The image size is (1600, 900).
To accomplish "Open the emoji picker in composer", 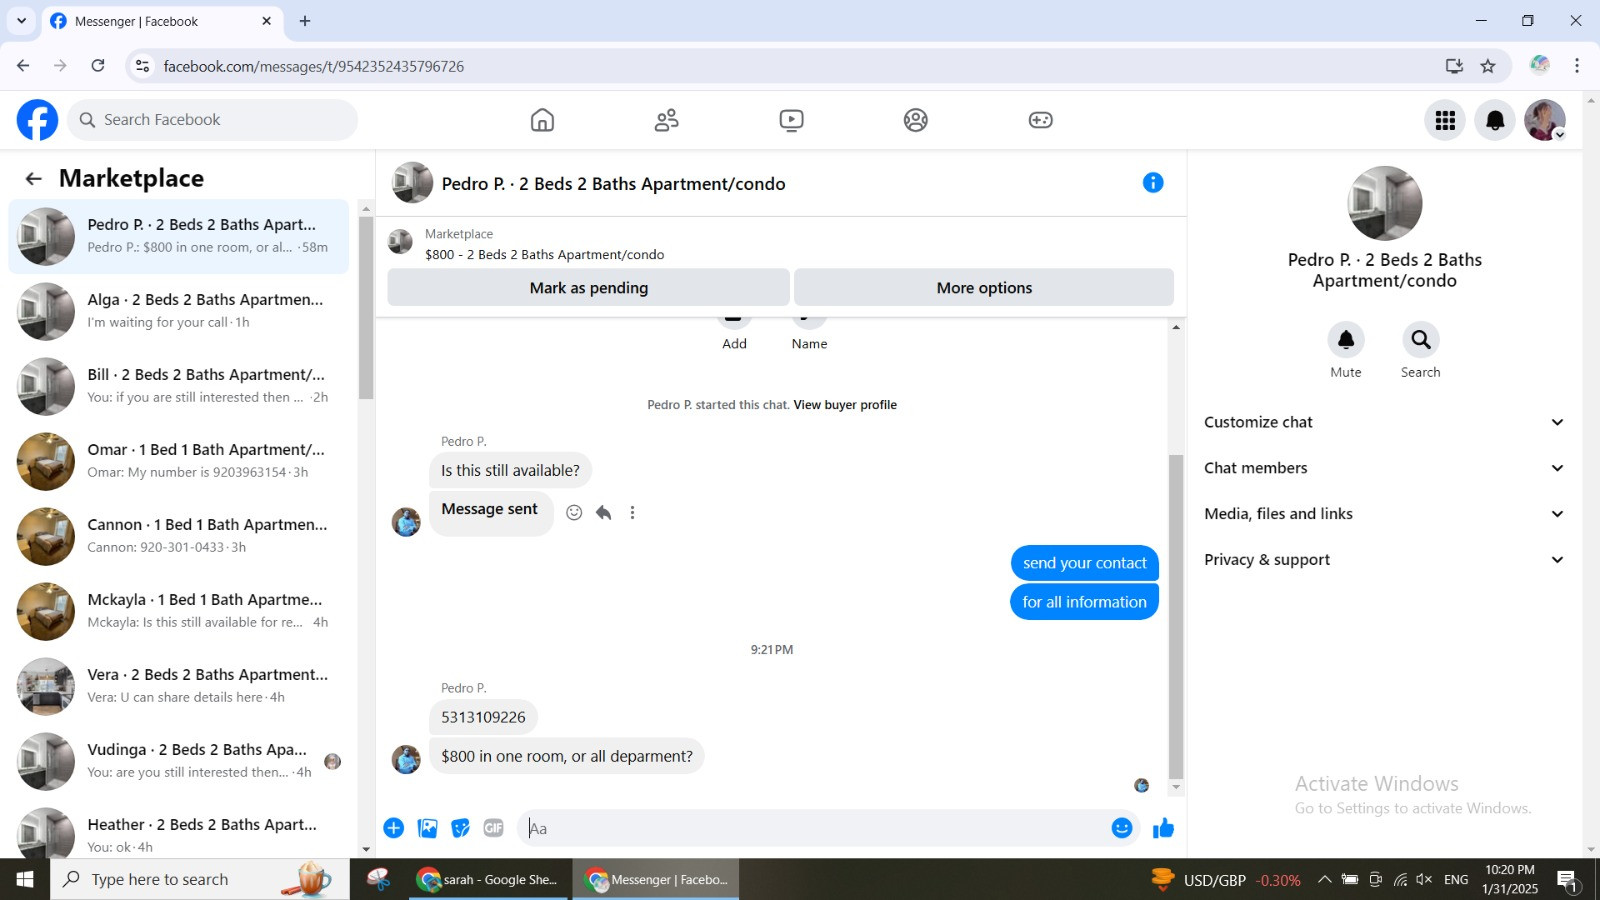I will pos(1122,828).
